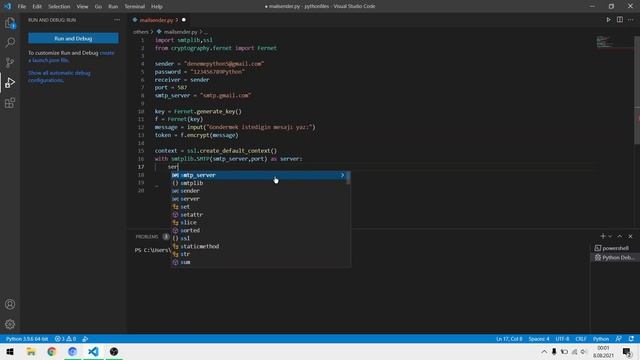Pick setattr from the suggestion list
Image resolution: width=640 pixels, height=360 pixels.
tap(260, 215)
